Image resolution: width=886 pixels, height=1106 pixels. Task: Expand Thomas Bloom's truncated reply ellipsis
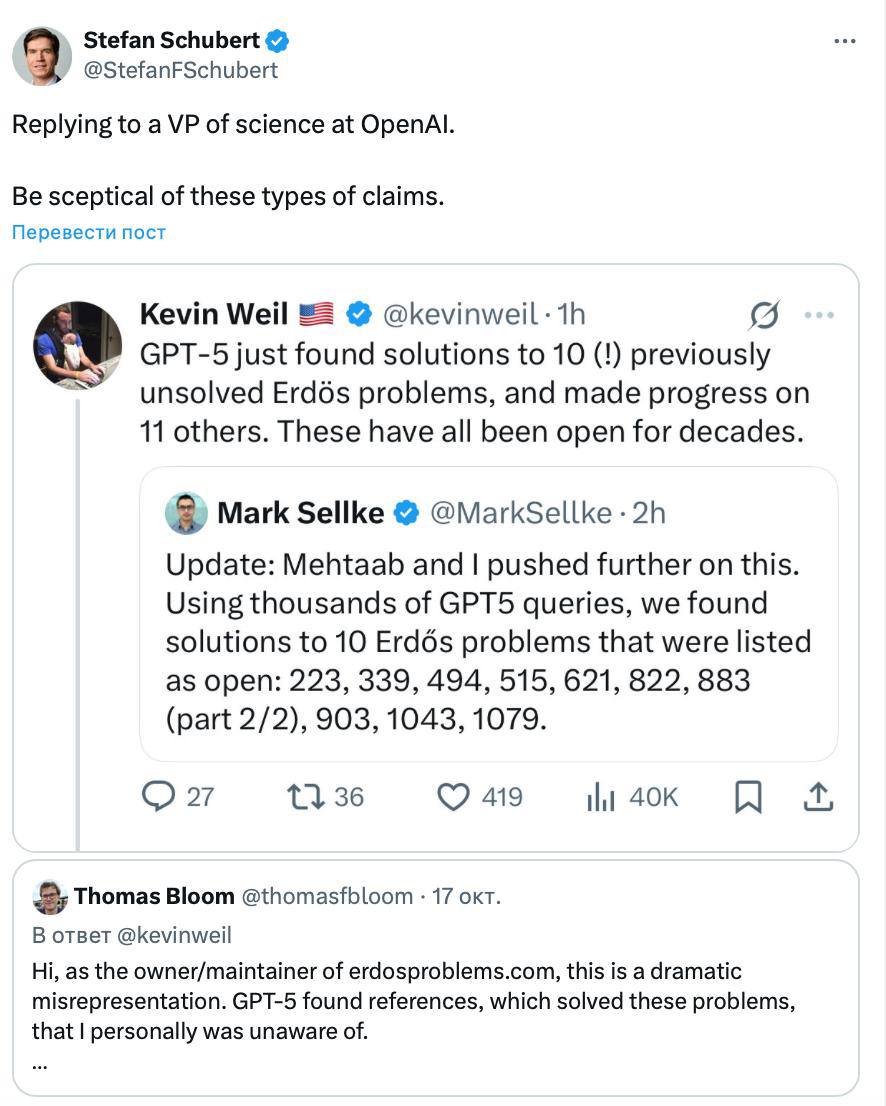[x=39, y=1064]
